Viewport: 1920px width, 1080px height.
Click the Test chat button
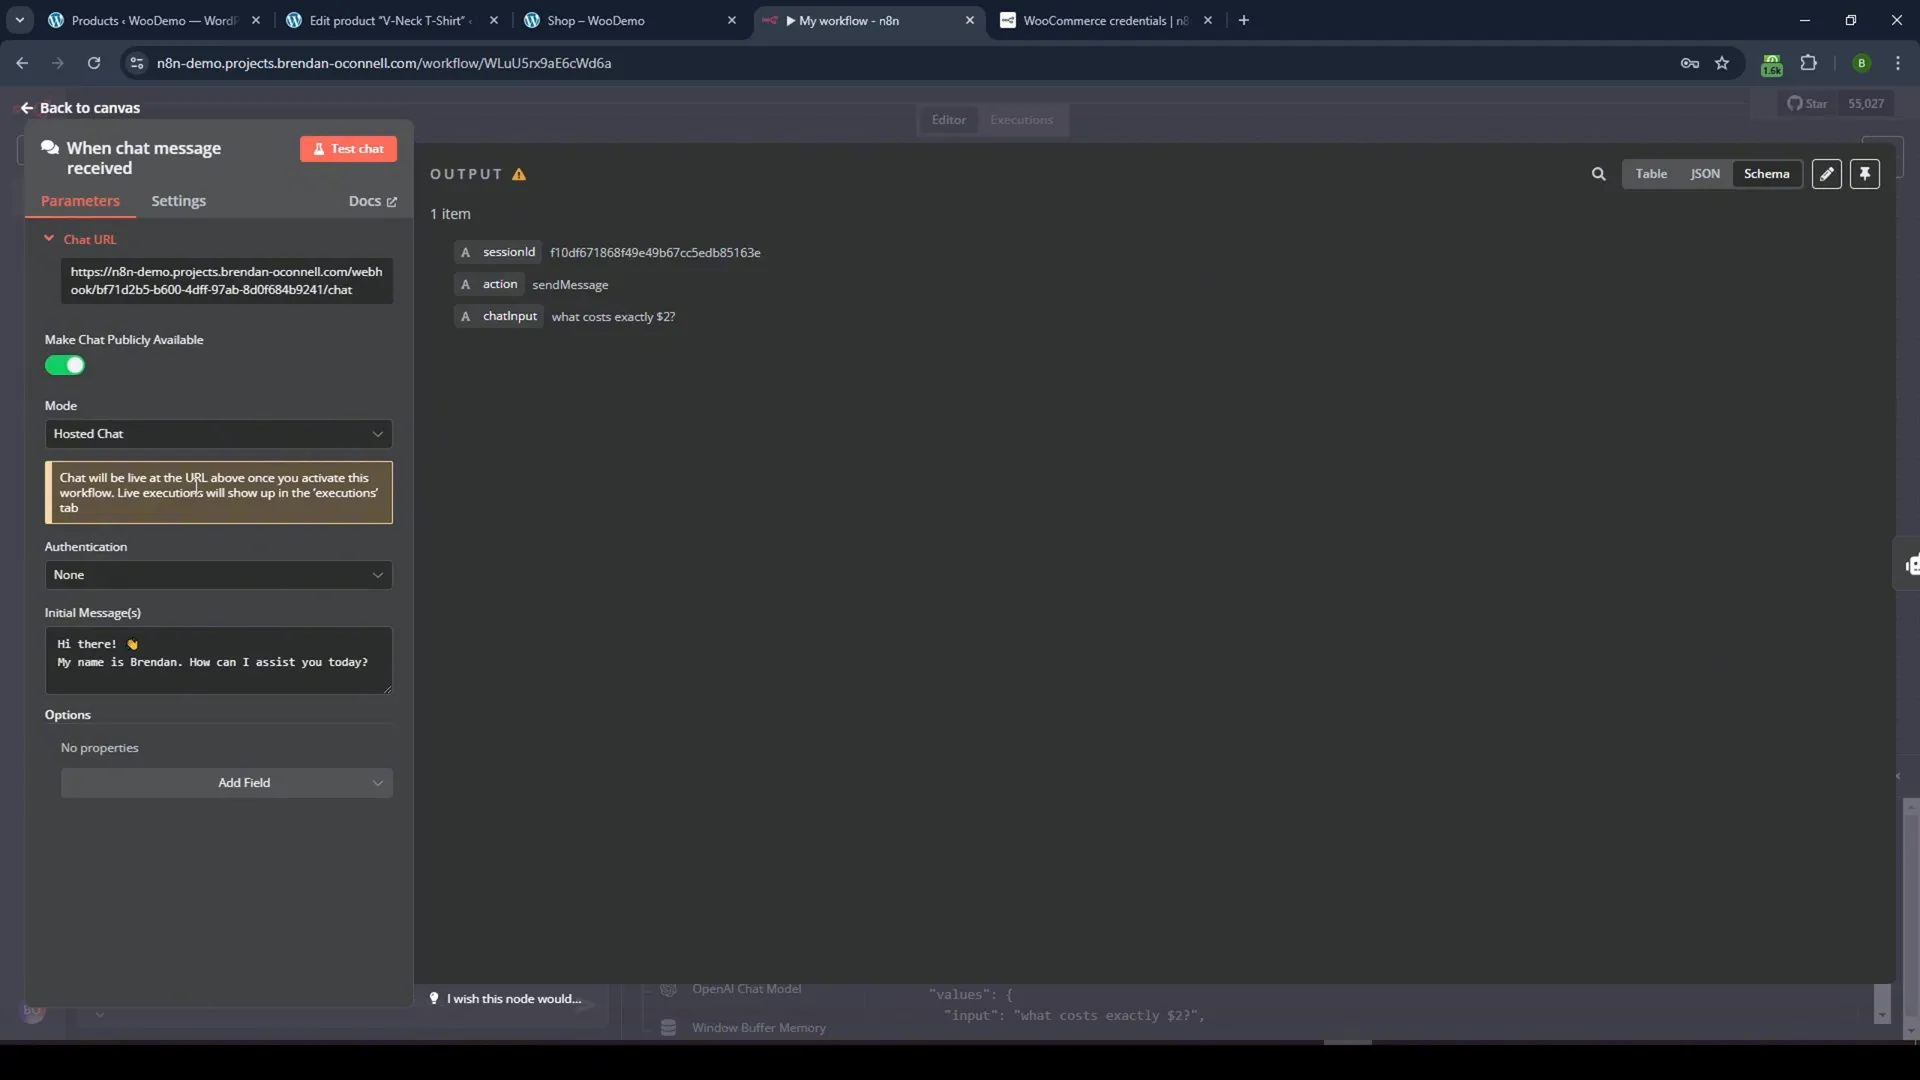pos(348,148)
